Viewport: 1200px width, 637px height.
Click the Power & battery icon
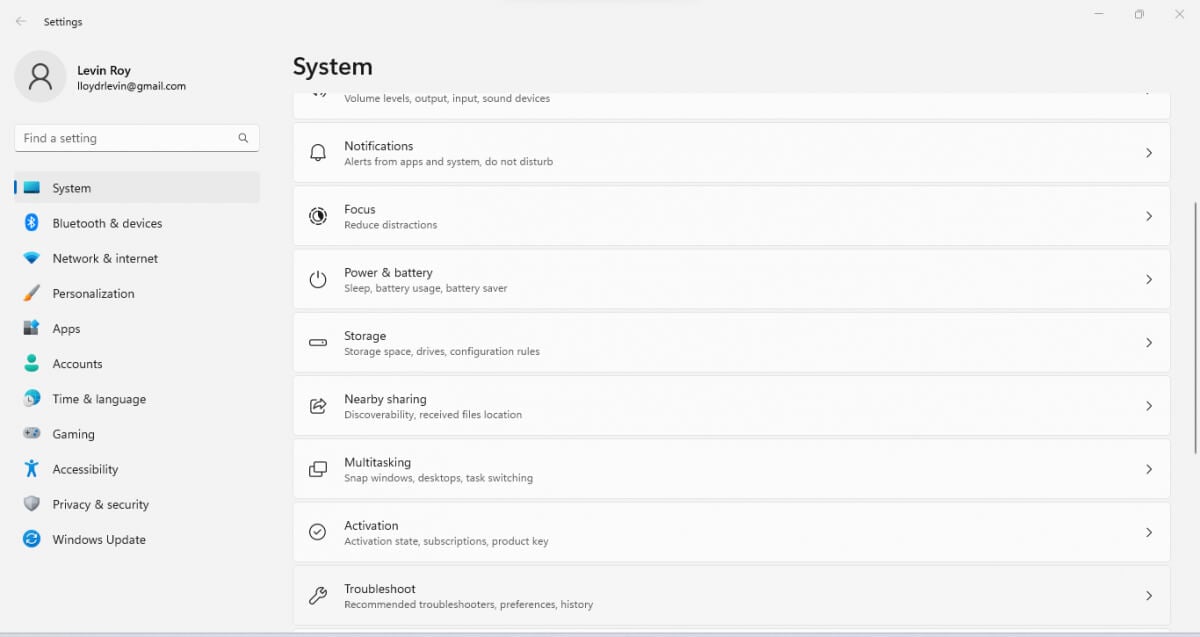318,280
